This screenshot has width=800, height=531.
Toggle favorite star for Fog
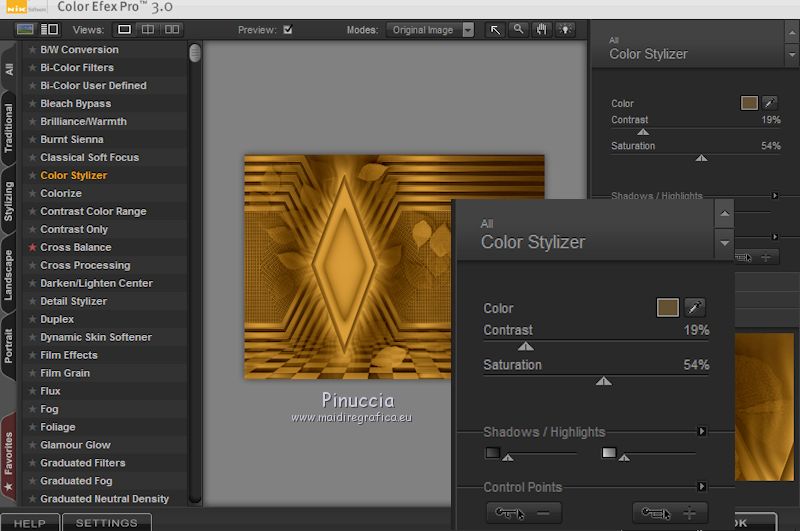pyautogui.click(x=32, y=409)
